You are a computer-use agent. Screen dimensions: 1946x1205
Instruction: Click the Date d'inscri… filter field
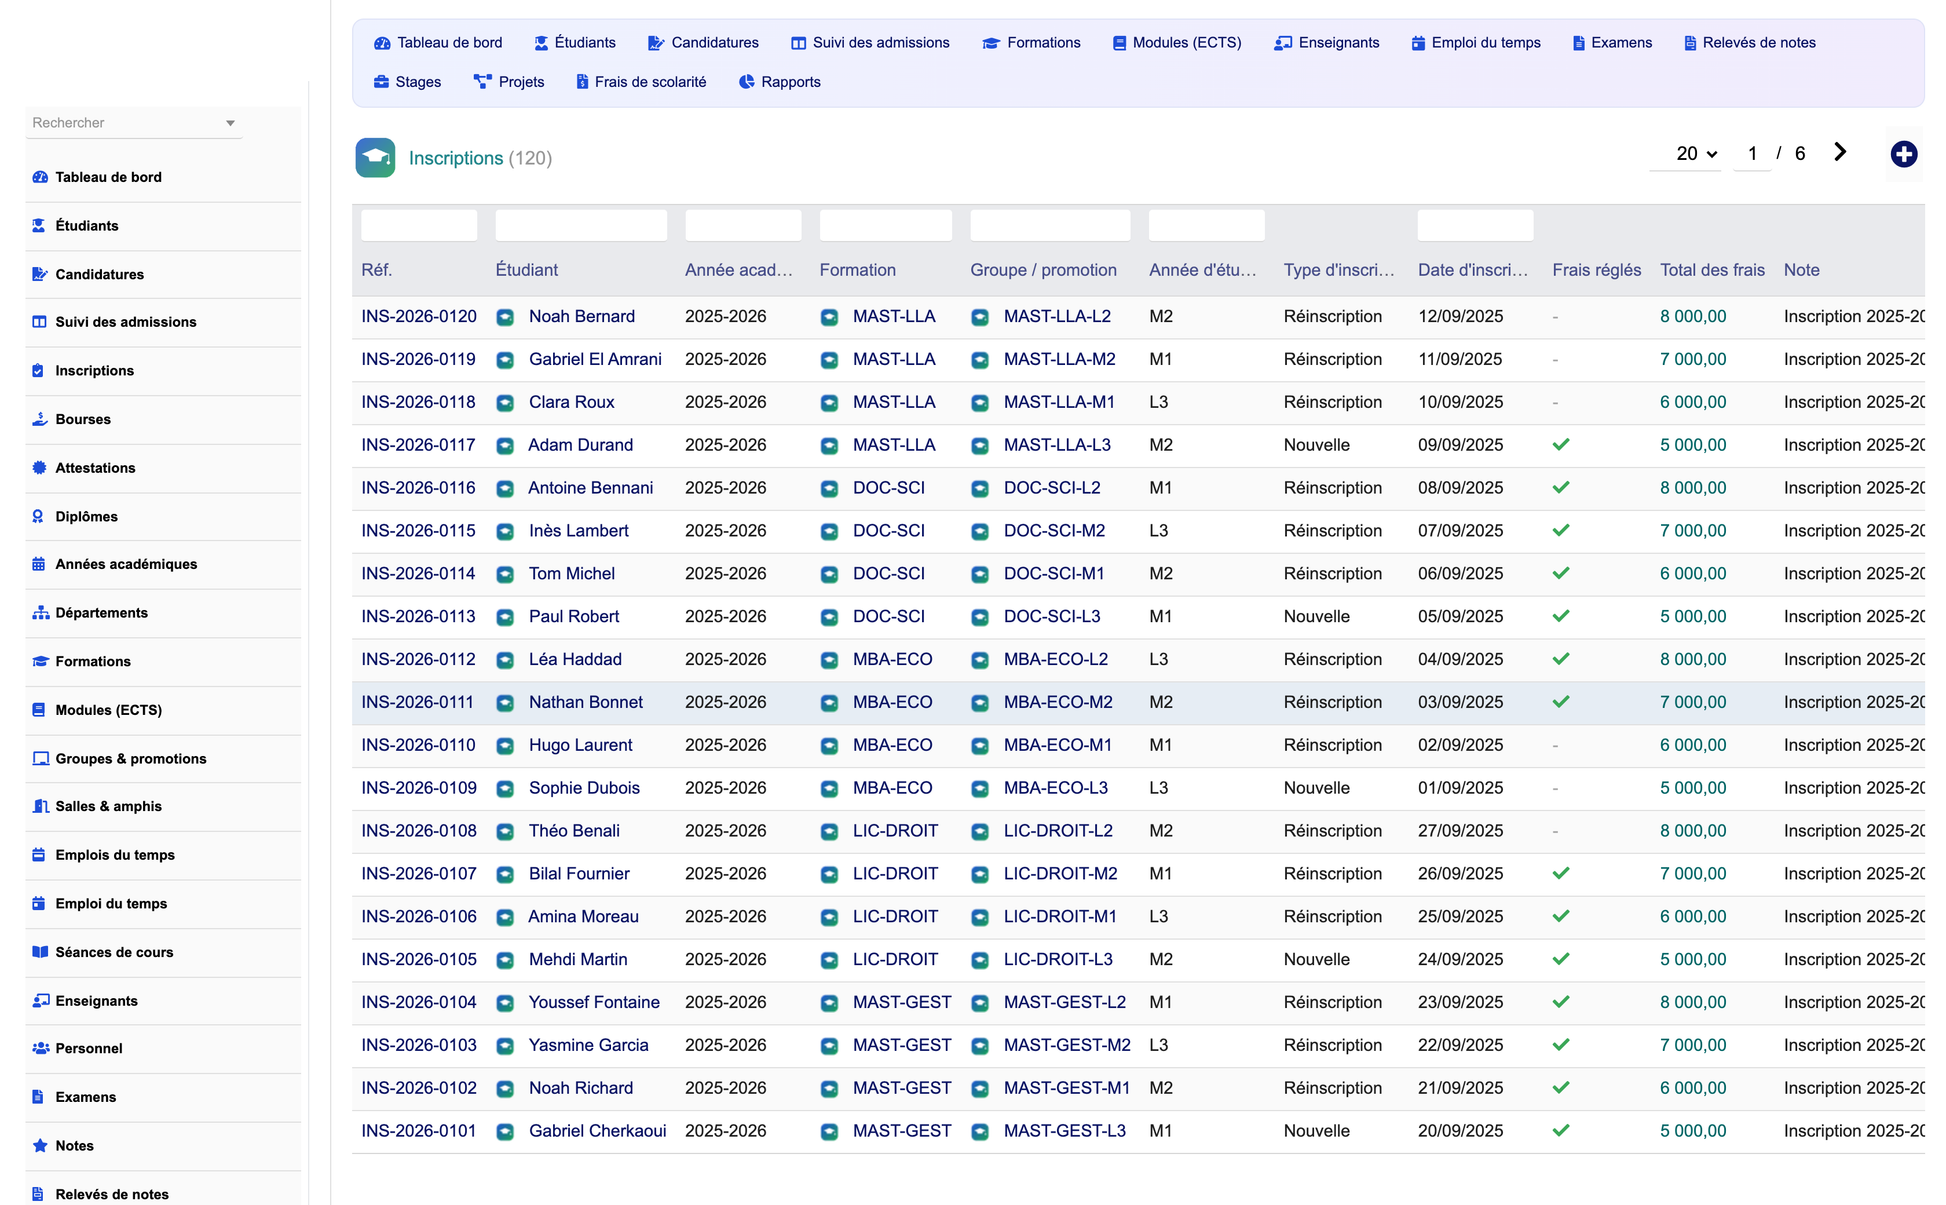coord(1475,225)
